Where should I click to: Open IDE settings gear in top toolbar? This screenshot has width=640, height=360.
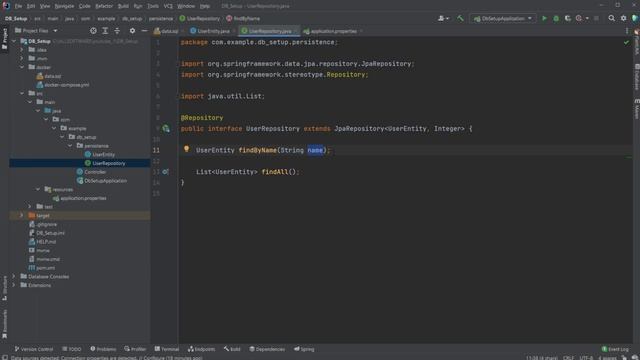(x=623, y=18)
